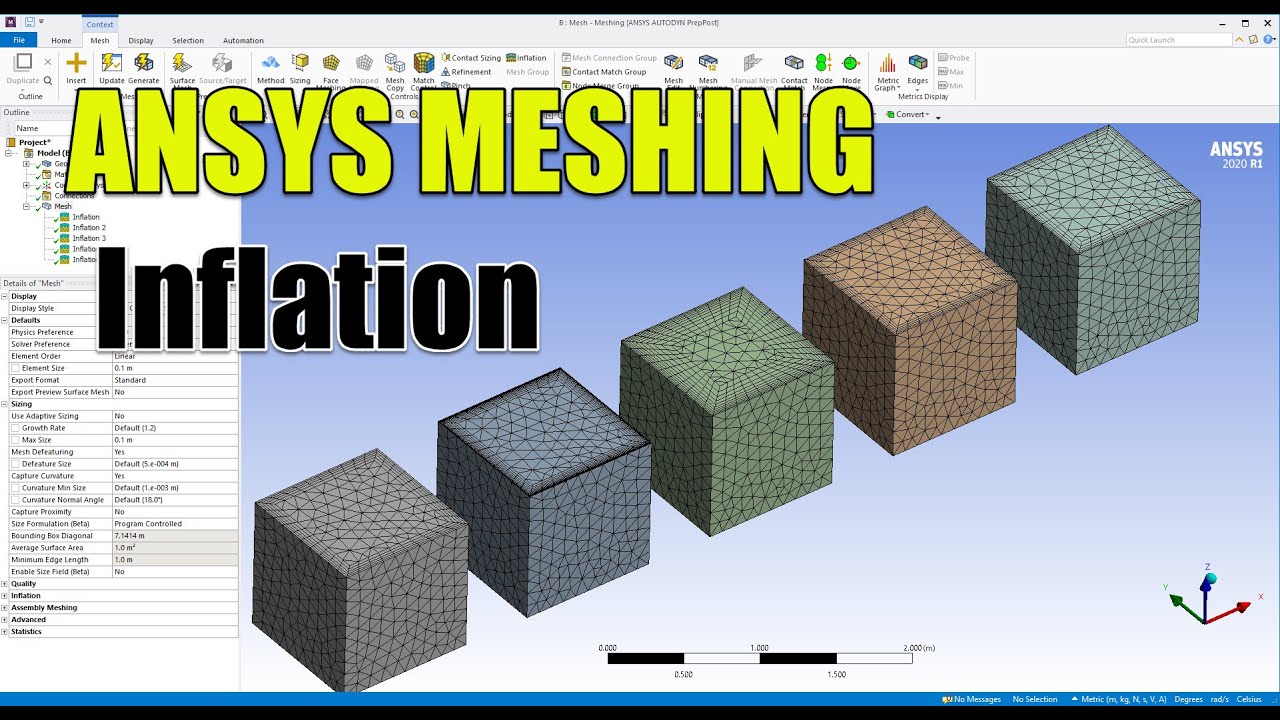The image size is (1280, 720).
Task: Open the Convert dropdown
Action: click(x=910, y=114)
